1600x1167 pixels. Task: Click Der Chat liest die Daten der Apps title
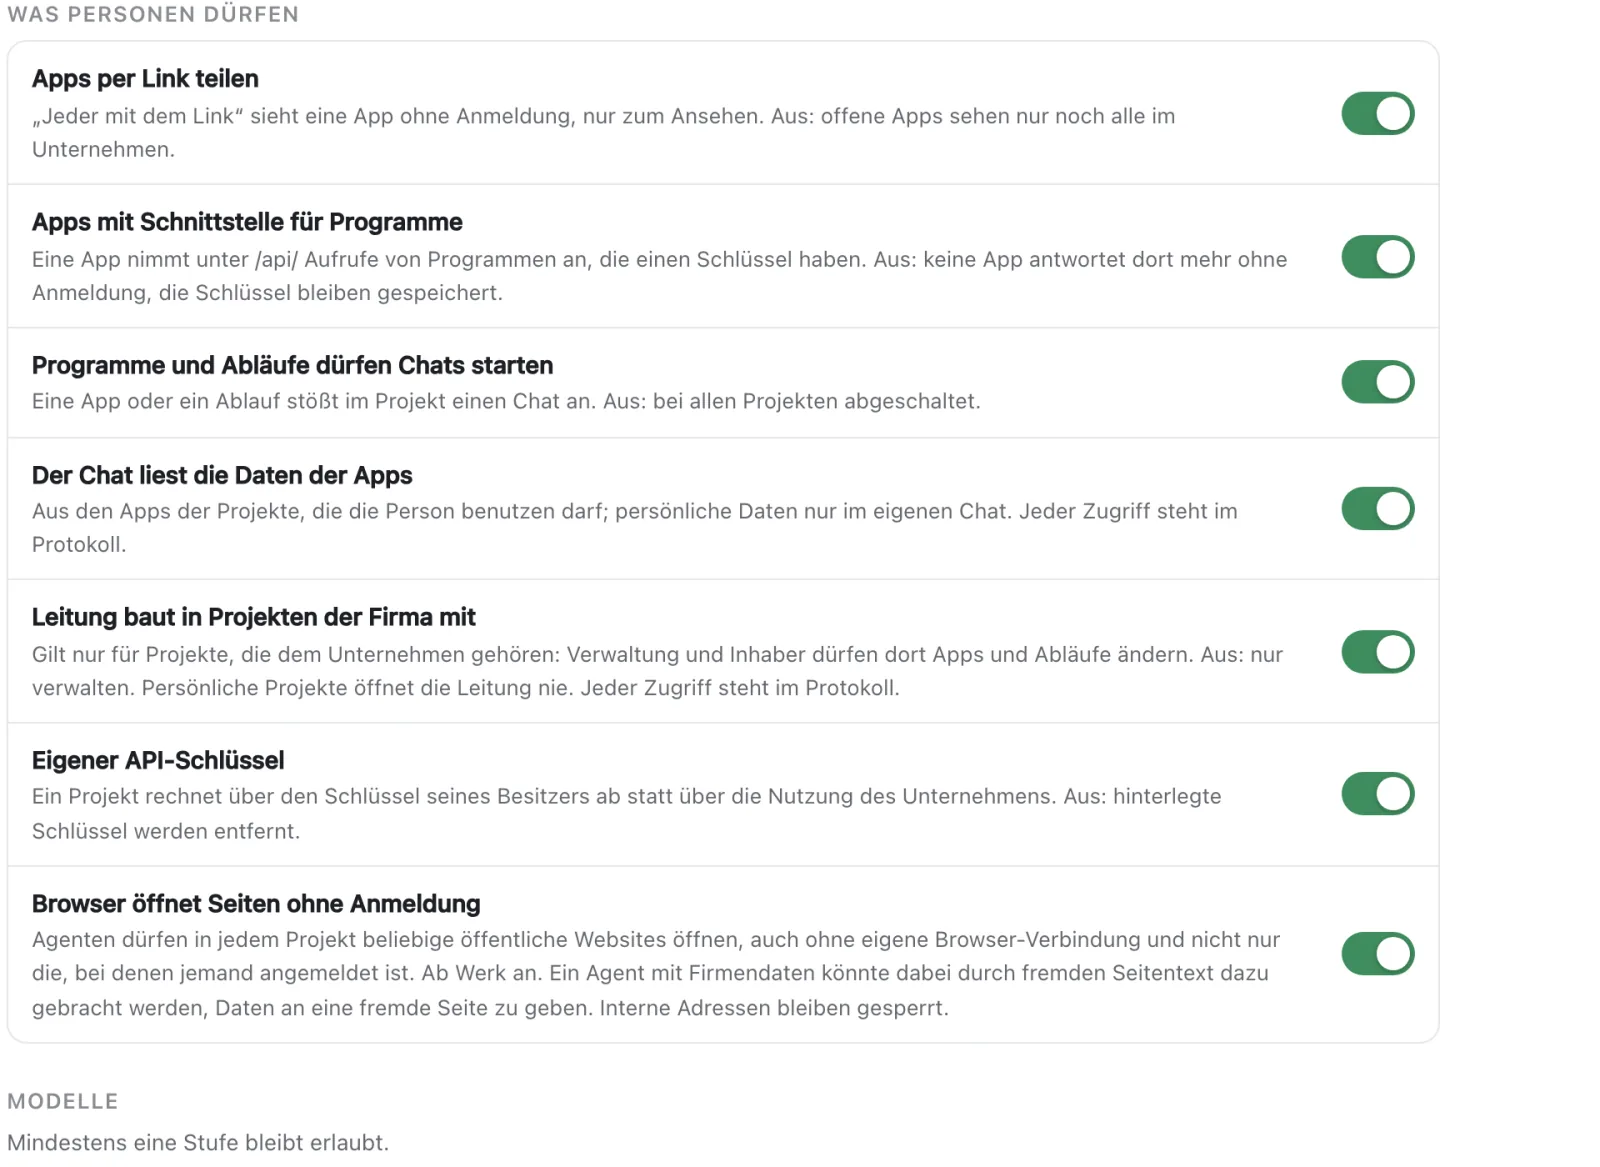point(222,475)
